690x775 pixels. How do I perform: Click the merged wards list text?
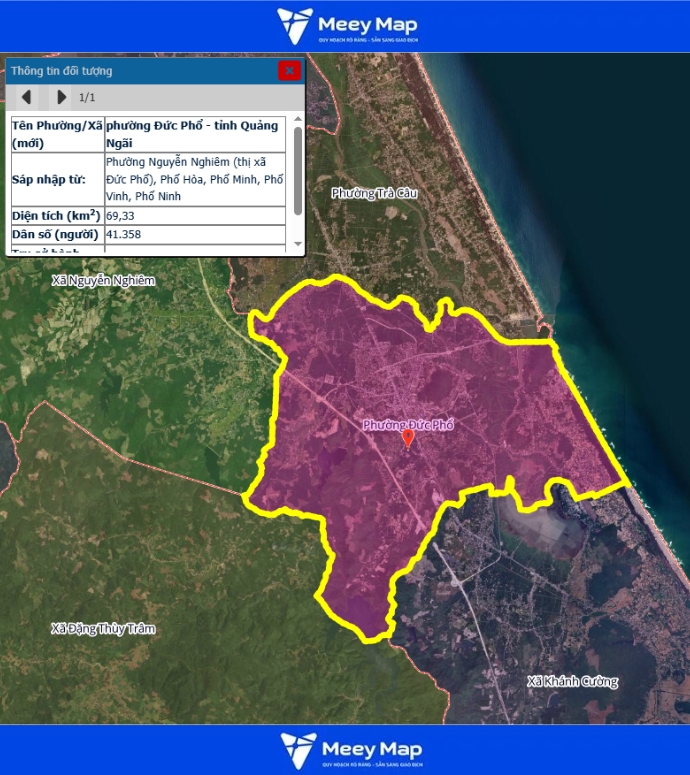click(x=194, y=179)
